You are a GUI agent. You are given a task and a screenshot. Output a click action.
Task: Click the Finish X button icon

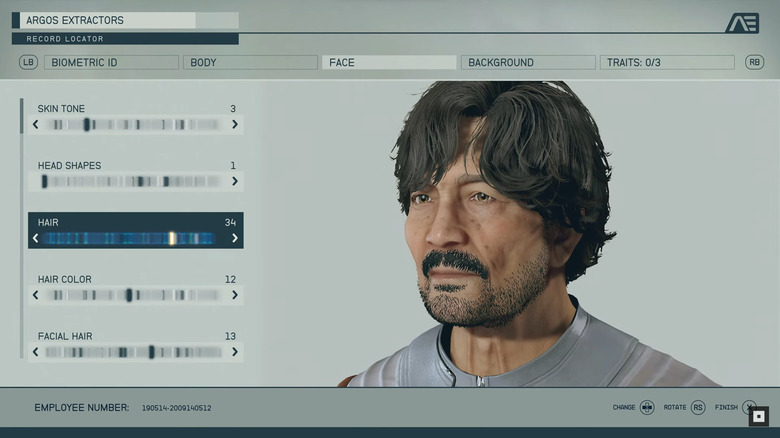748,407
